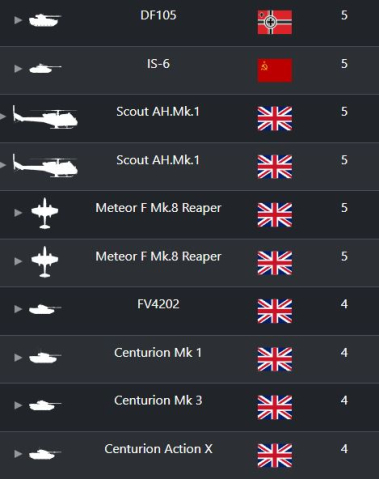This screenshot has width=379, height=479.
Task: Click the Soviet flag in IS-6 row
Action: click(x=275, y=70)
